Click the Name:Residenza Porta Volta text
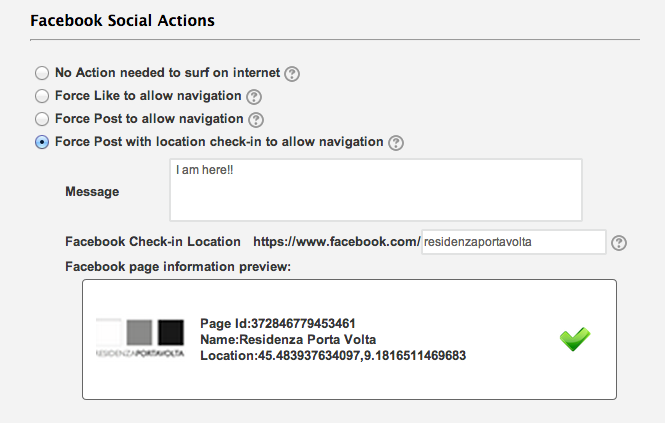Viewport: 665px width, 423px height. (x=288, y=339)
